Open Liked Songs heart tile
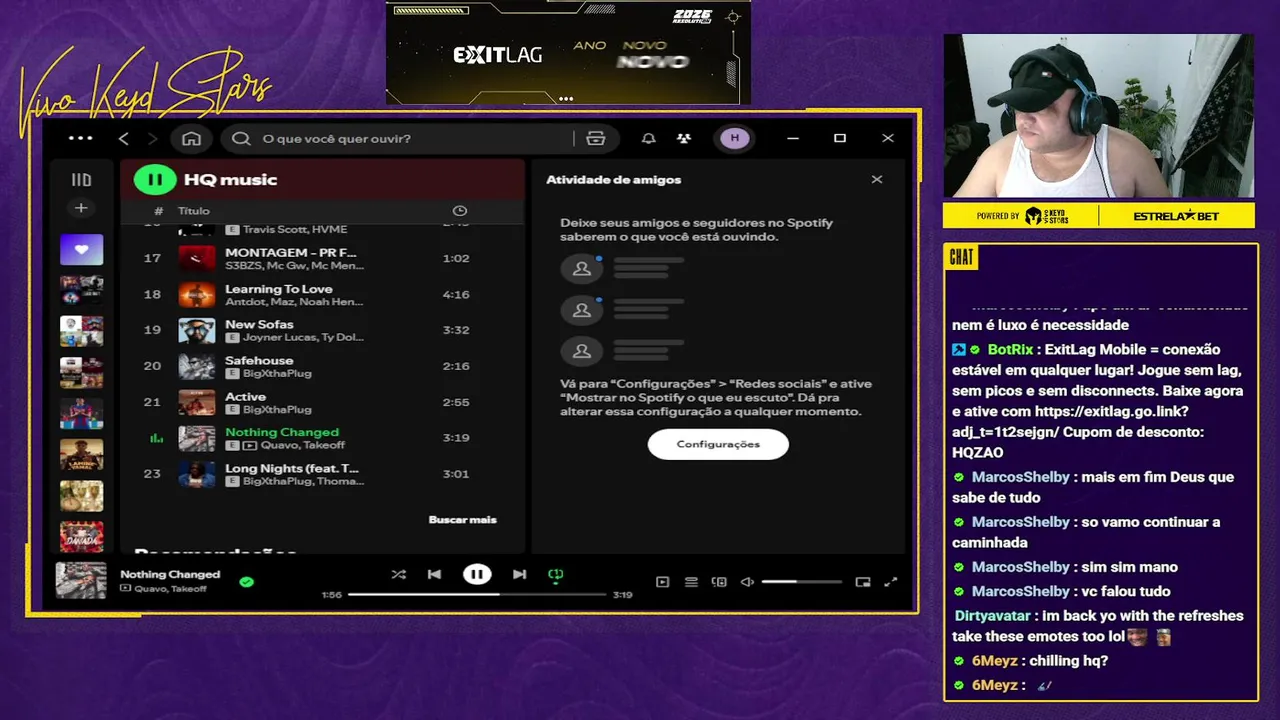This screenshot has height=720, width=1280. (82, 249)
